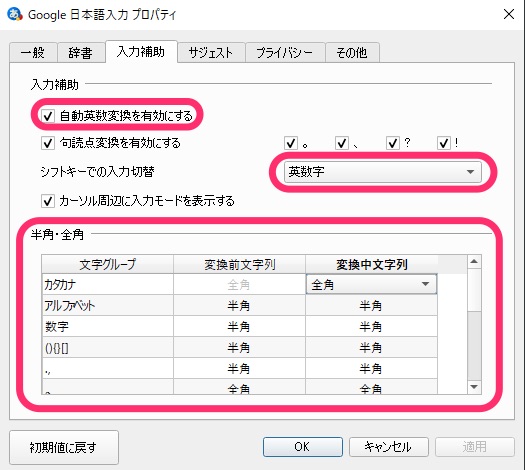Click カタカナ 変換前文字列 全角 cell
The image size is (525, 470).
239,285
